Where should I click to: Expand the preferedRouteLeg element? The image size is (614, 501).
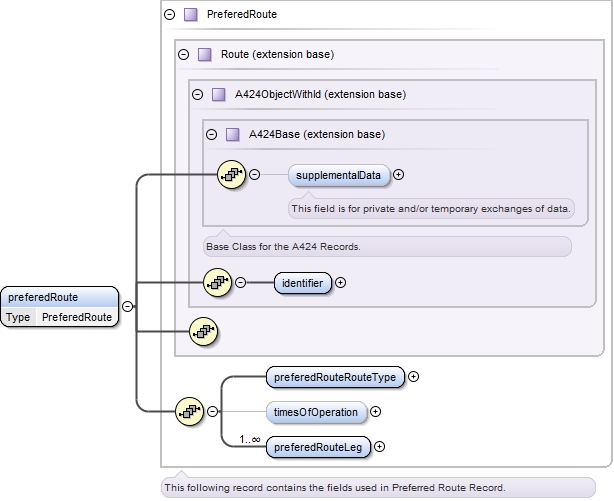[x=379, y=446]
